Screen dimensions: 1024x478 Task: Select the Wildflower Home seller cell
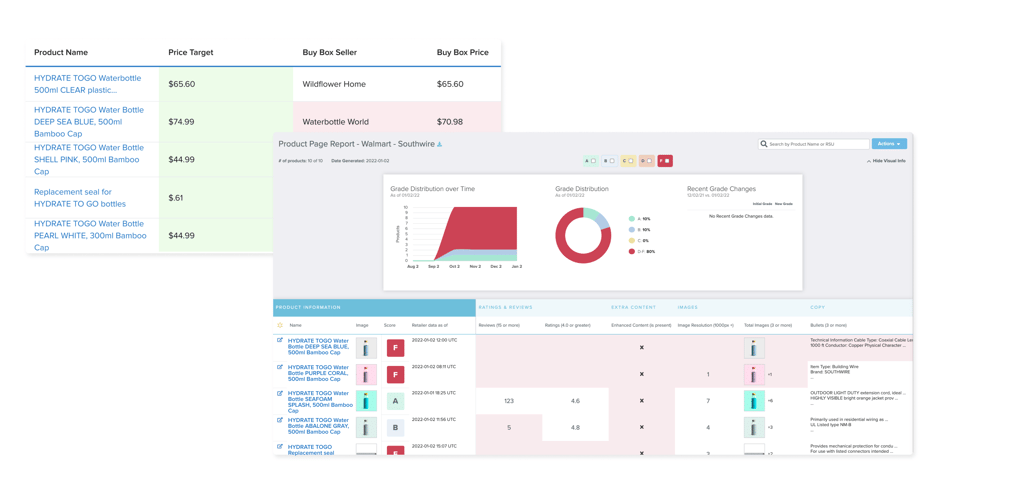coord(334,84)
